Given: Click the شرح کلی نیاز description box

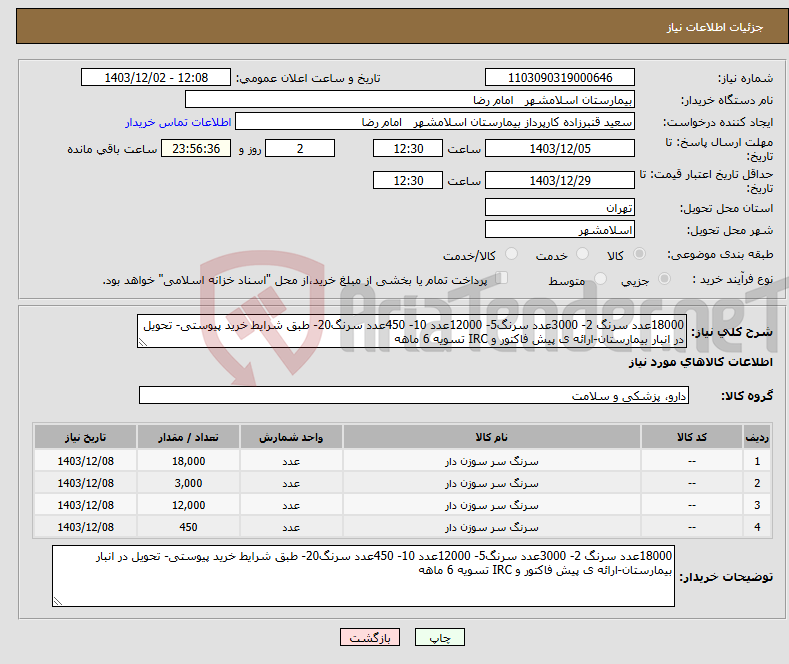Looking at the screenshot, I should [x=412, y=331].
